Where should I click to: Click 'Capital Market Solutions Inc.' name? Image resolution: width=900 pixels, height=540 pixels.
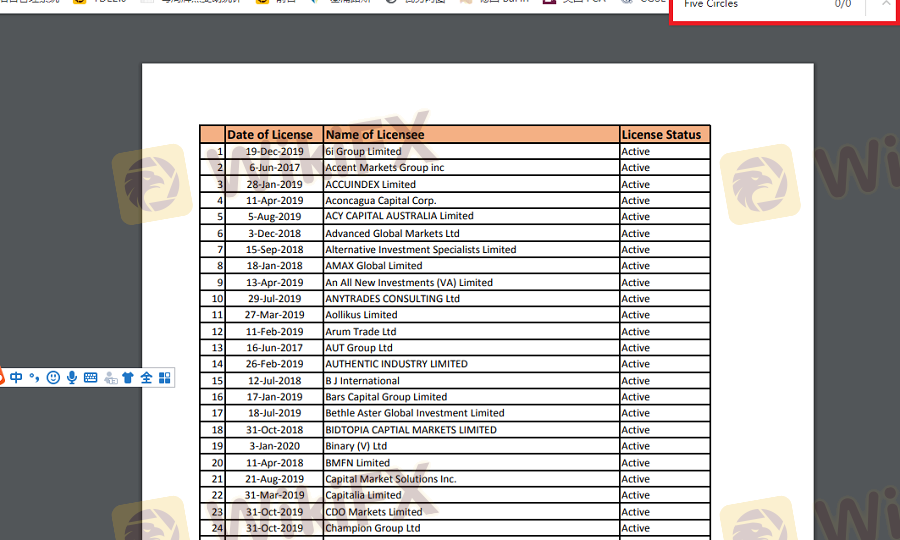tap(391, 479)
